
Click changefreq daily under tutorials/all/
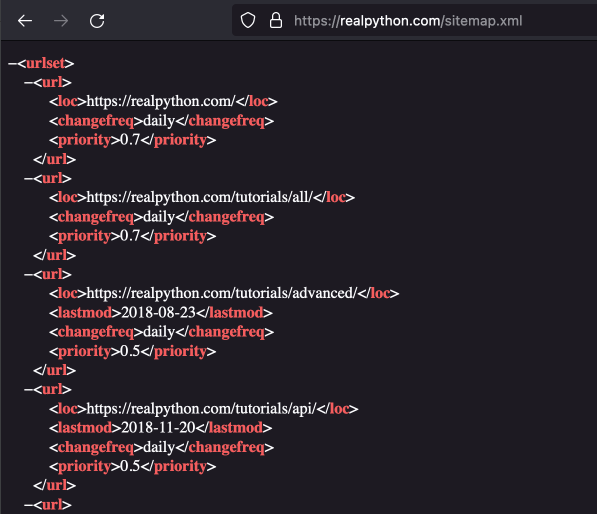point(159,217)
